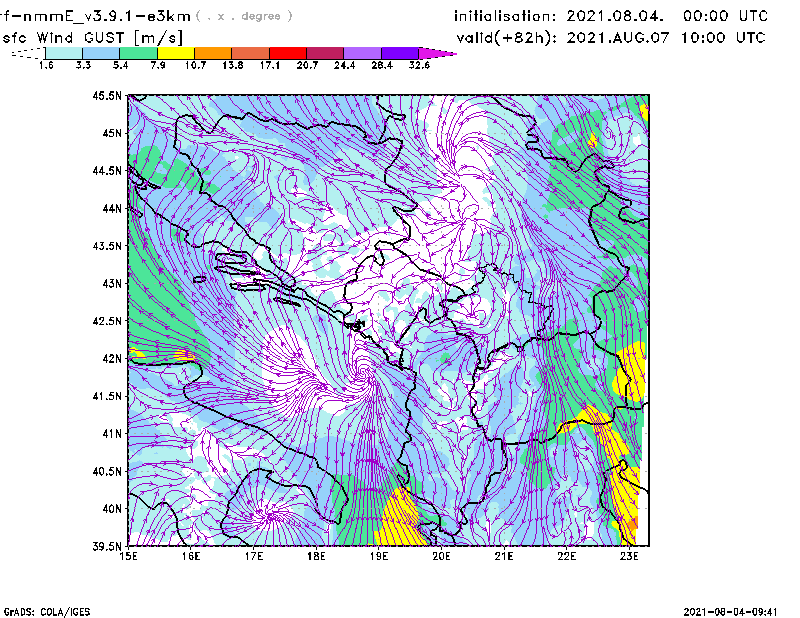Click the '43N' latitude axis label
The image size is (800, 618).
coord(112,283)
